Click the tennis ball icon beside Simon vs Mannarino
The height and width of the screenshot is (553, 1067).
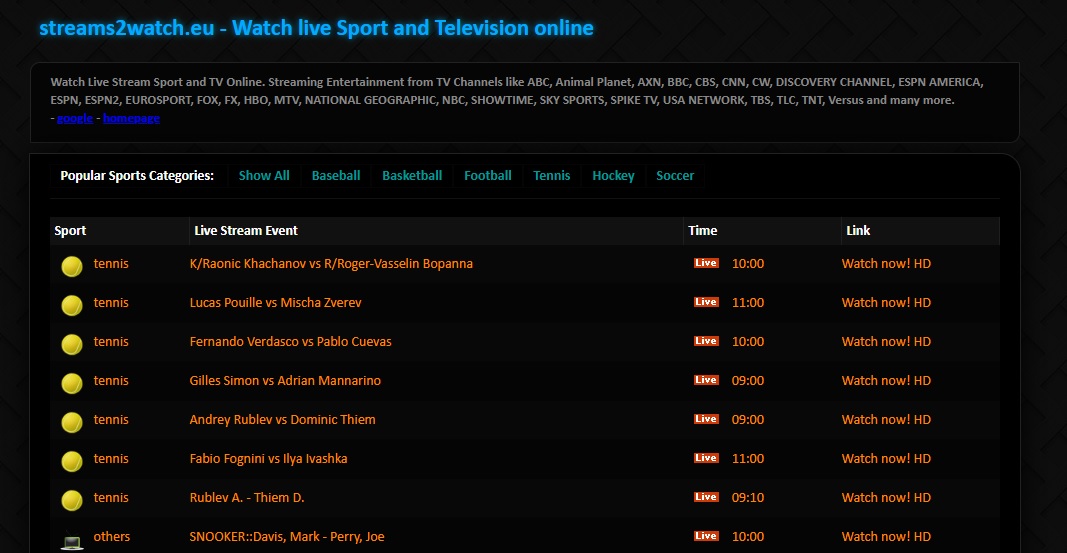click(x=72, y=383)
